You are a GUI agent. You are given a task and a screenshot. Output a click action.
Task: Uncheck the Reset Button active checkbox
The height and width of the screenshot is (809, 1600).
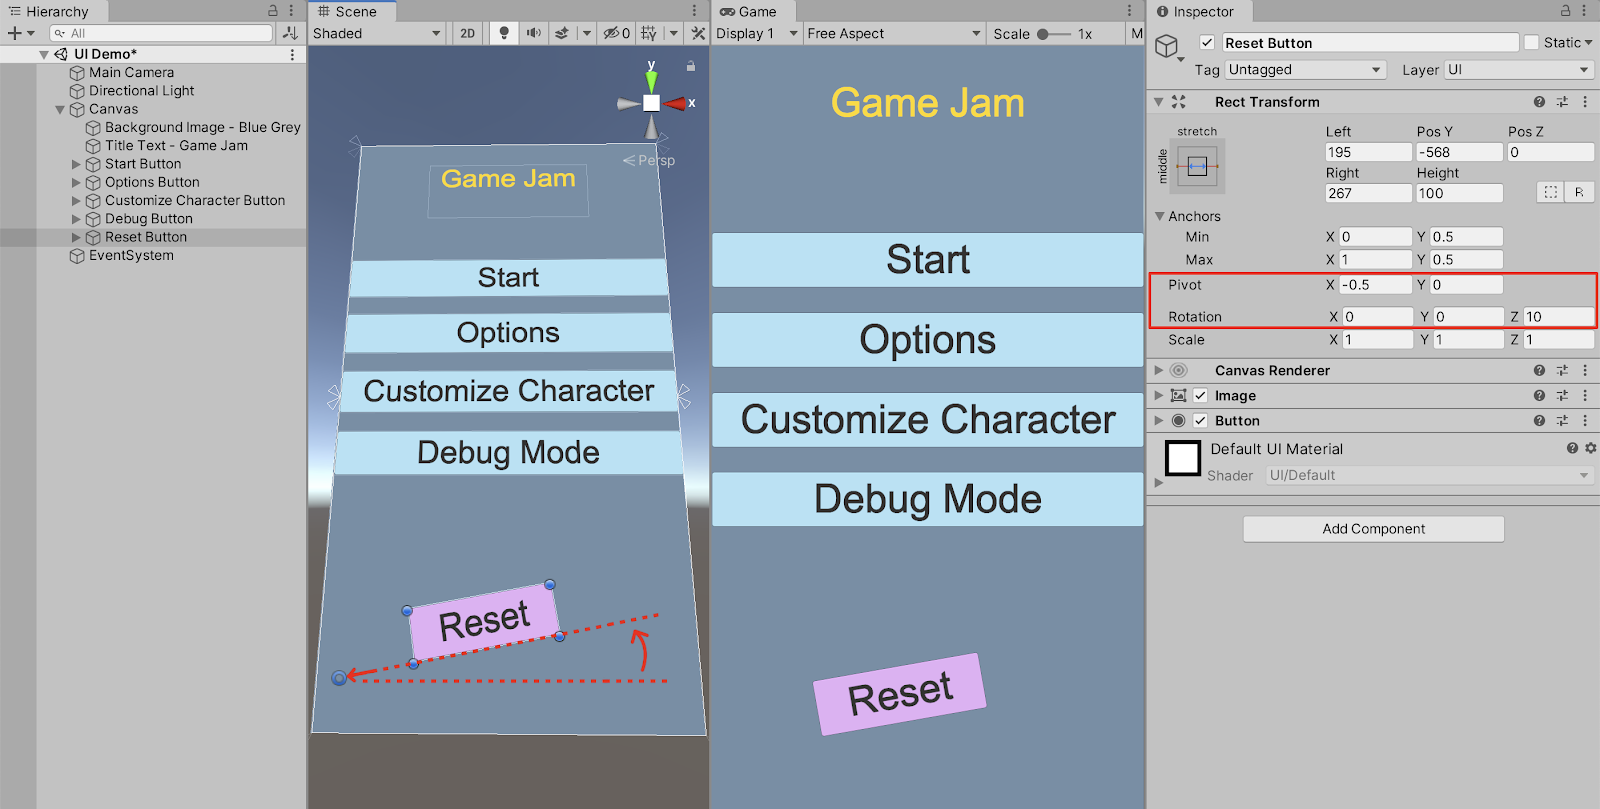pos(1207,43)
